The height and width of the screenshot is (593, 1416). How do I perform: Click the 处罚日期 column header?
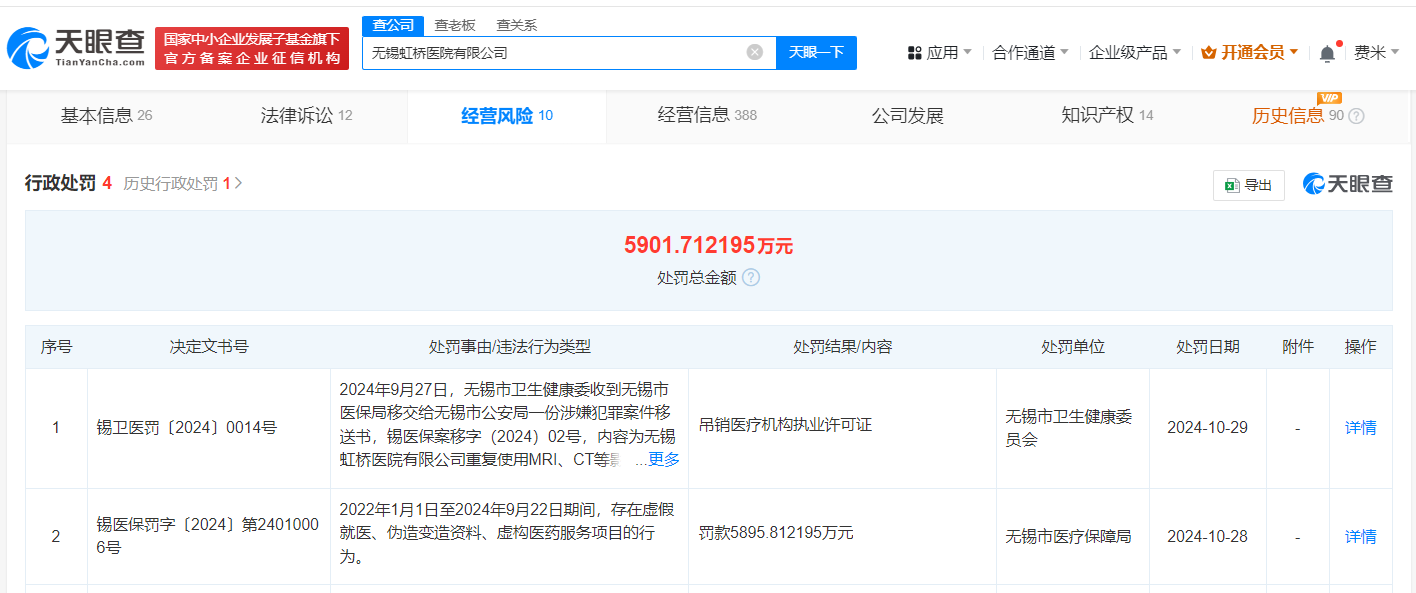click(1207, 347)
